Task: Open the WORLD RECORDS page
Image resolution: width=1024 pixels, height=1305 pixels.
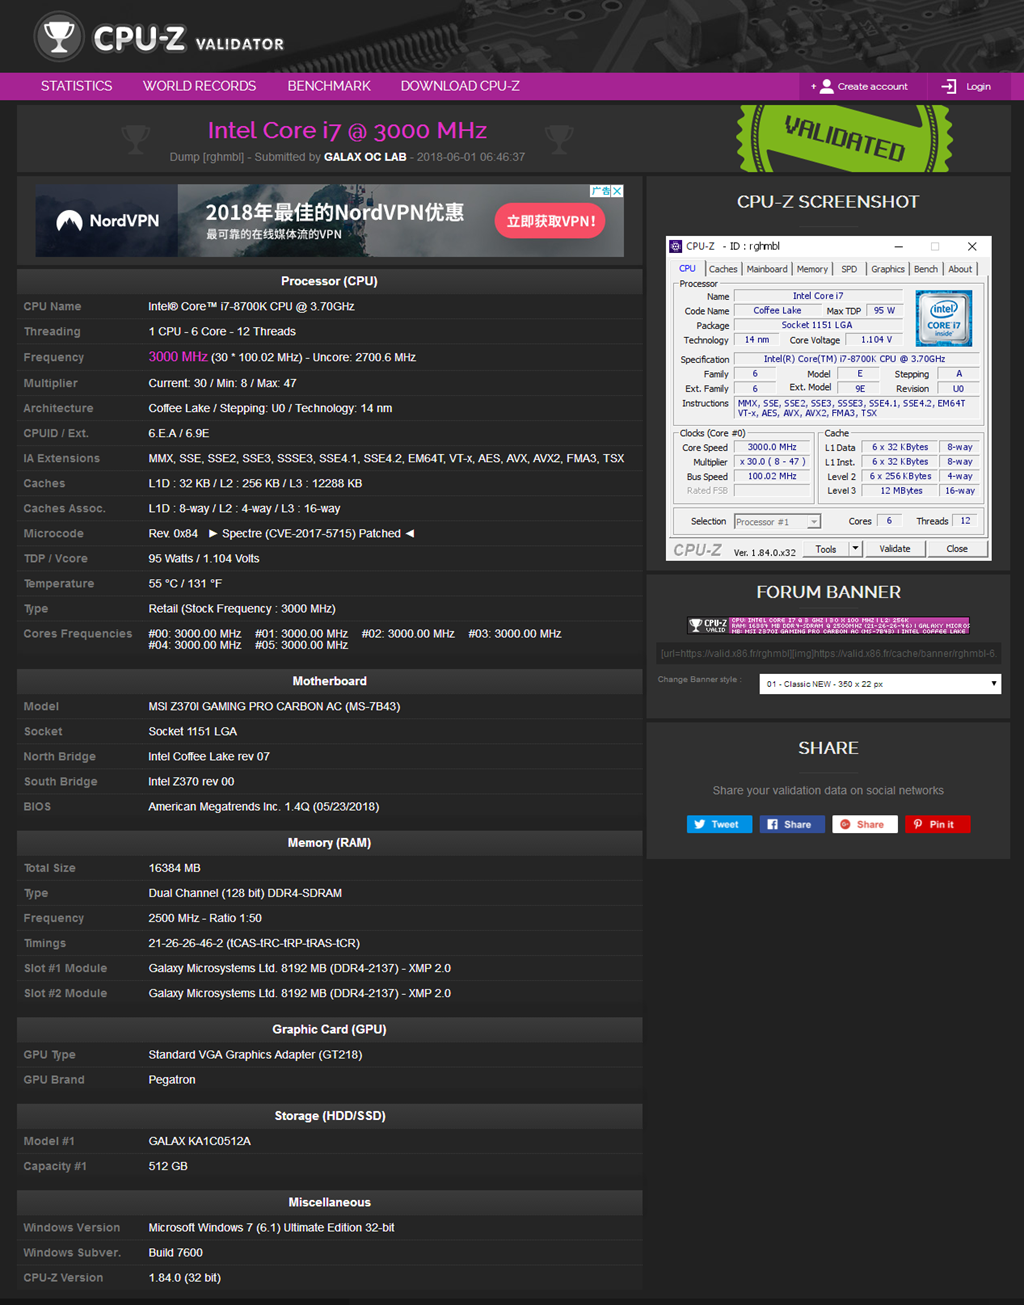Action: 199,86
